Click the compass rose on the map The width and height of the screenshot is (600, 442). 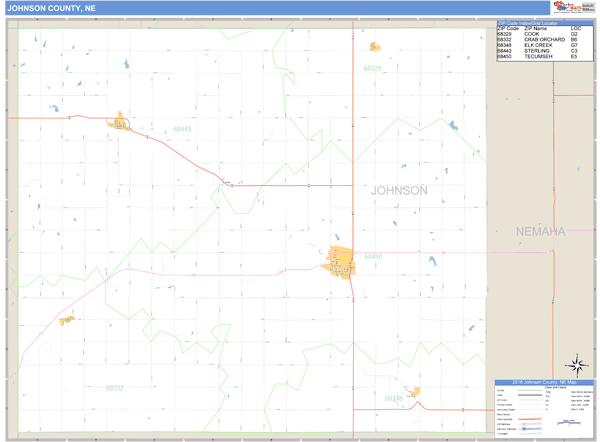(577, 364)
